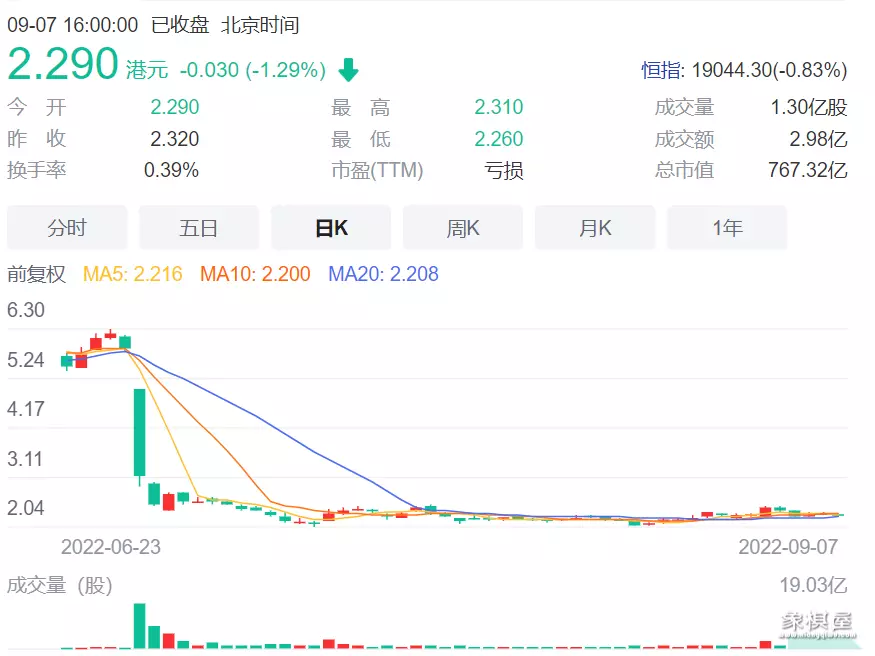
Task: Select the 1年 range tab
Action: 727,228
